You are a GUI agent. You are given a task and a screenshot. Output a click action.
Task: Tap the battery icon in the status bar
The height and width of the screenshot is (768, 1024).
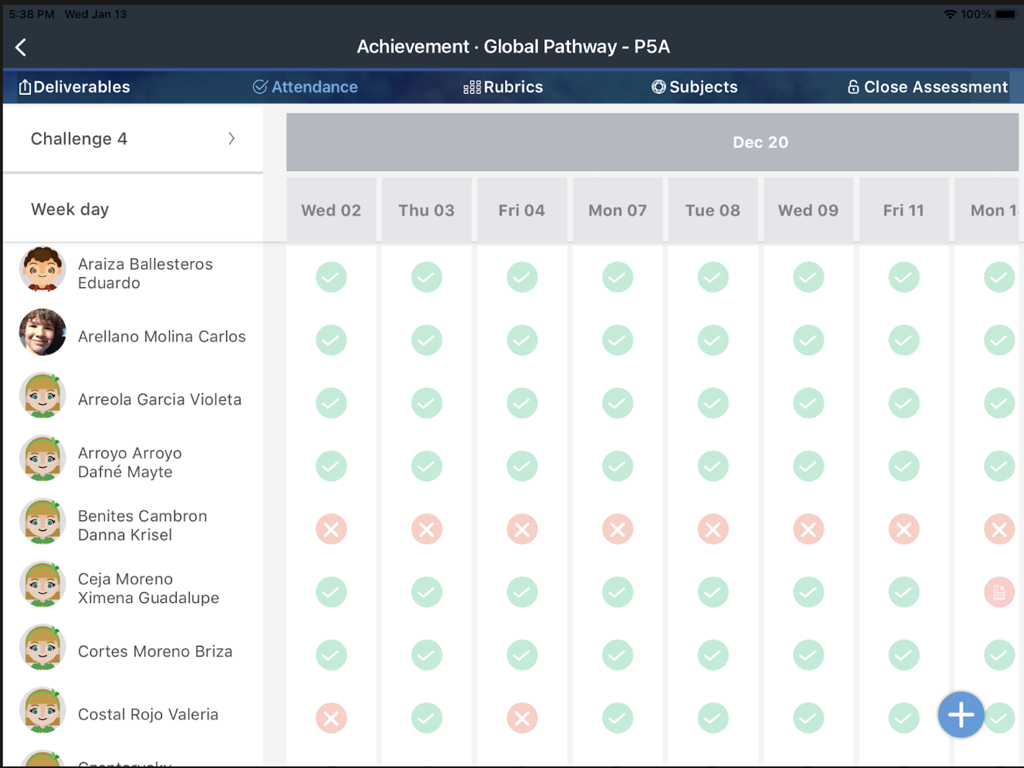[x=1005, y=14]
